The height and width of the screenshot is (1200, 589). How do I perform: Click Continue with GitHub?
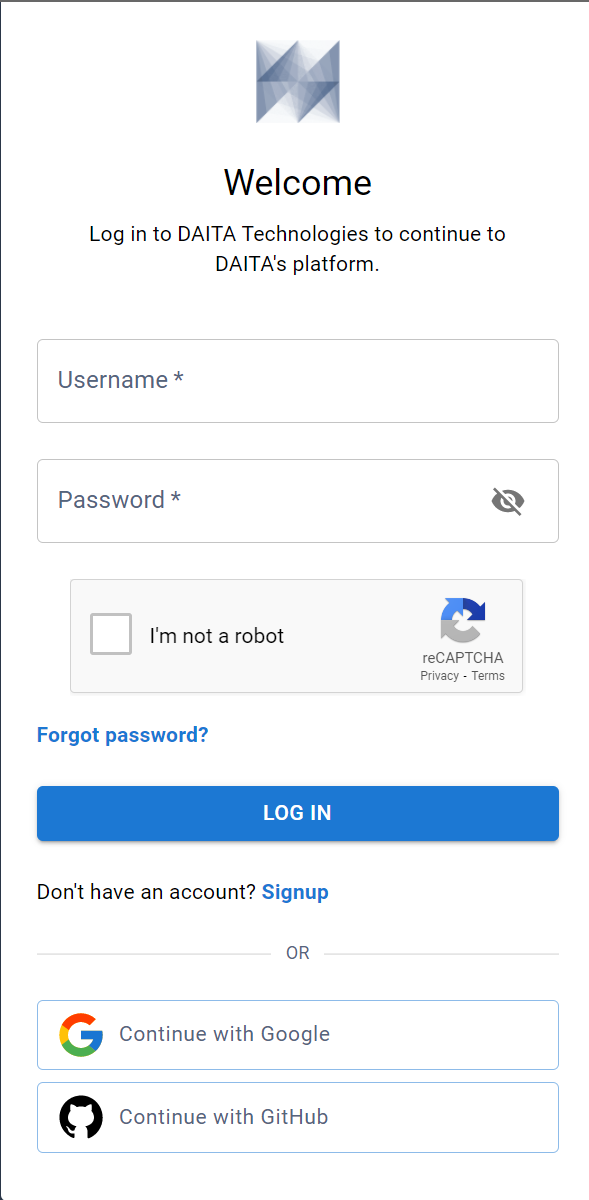pyautogui.click(x=297, y=1117)
